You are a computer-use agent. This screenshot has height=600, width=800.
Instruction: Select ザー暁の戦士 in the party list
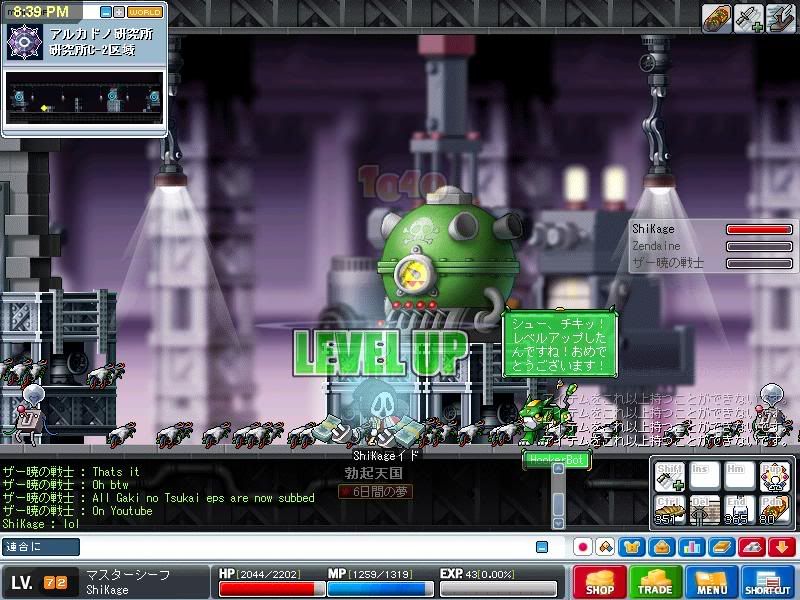click(x=668, y=263)
